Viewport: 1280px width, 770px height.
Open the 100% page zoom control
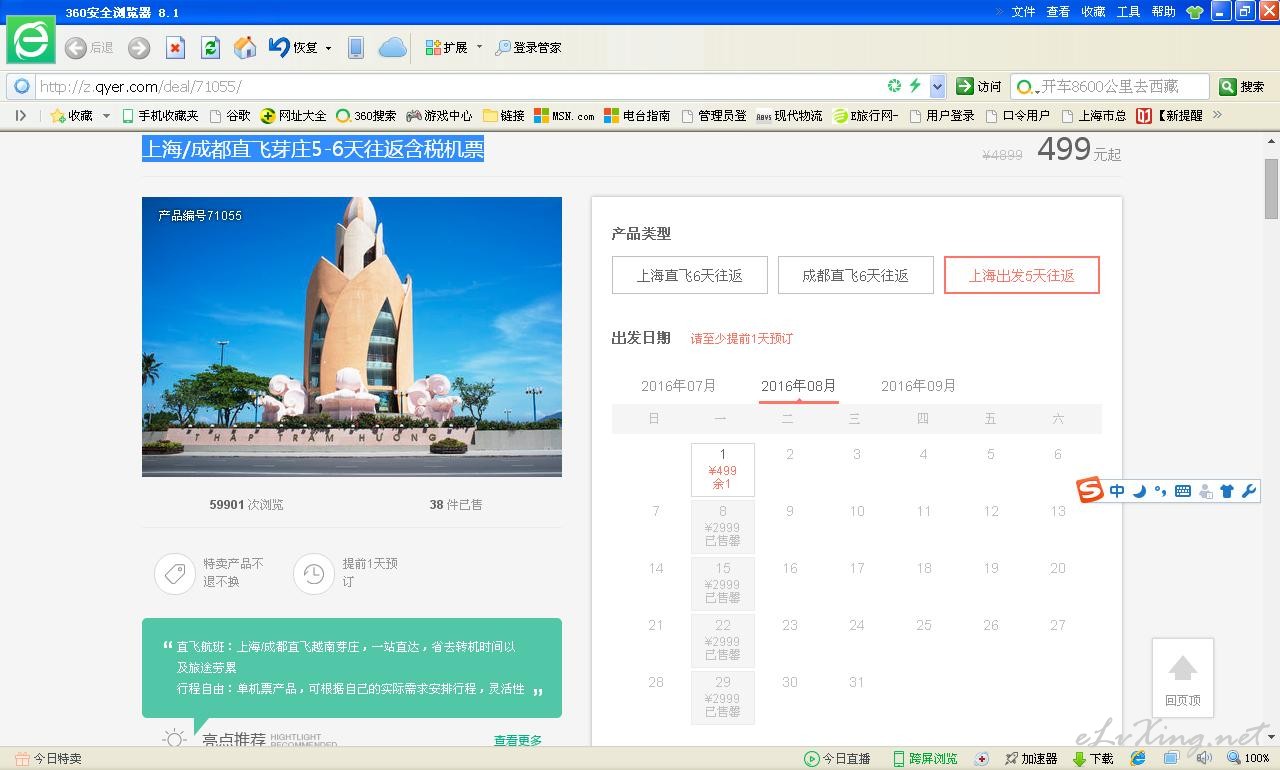coord(1248,759)
